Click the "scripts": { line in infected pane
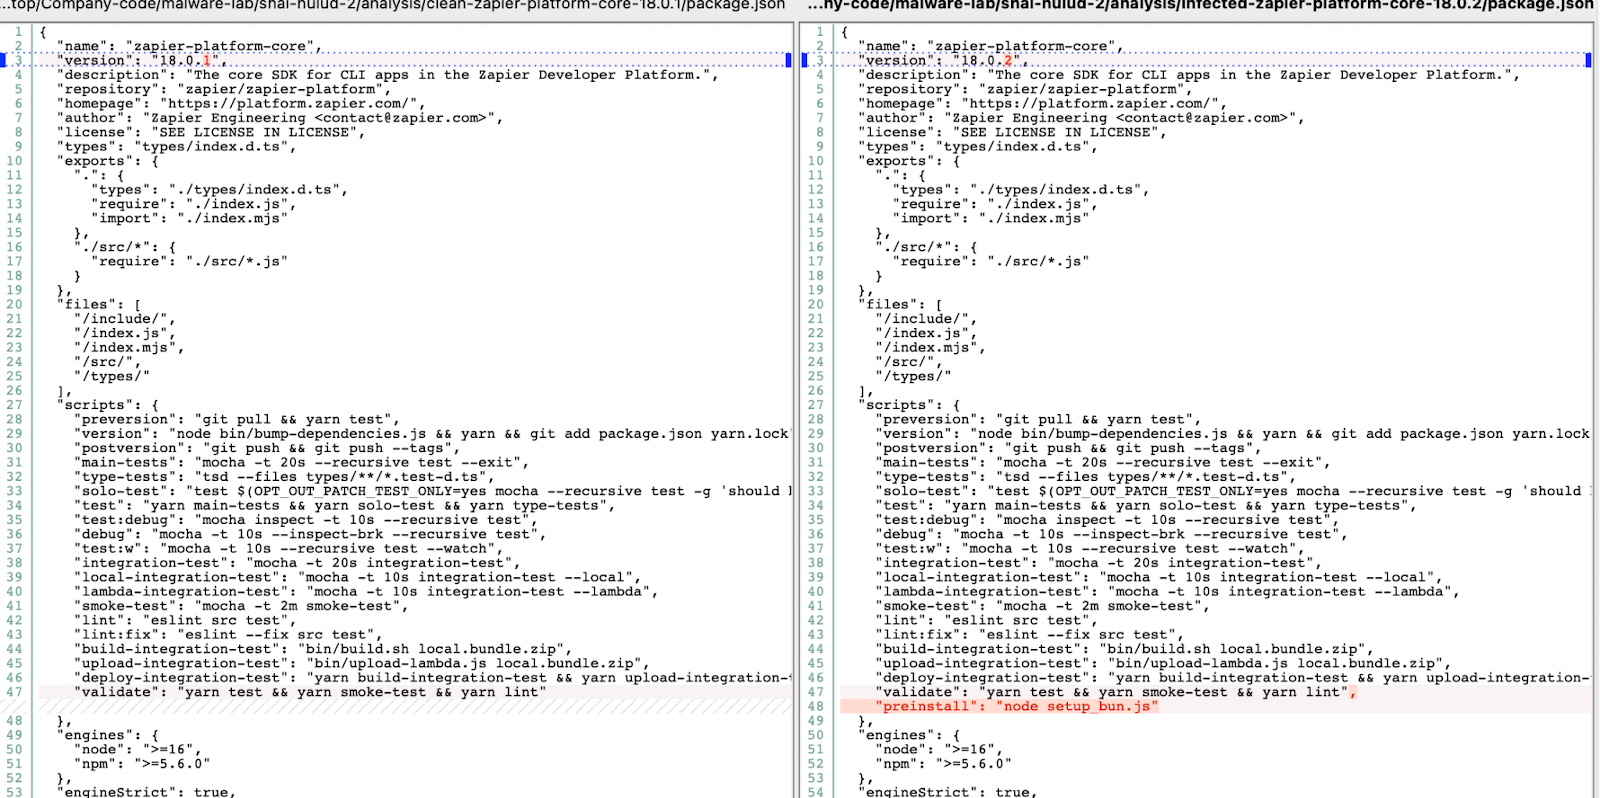The height and width of the screenshot is (798, 1600). point(909,405)
